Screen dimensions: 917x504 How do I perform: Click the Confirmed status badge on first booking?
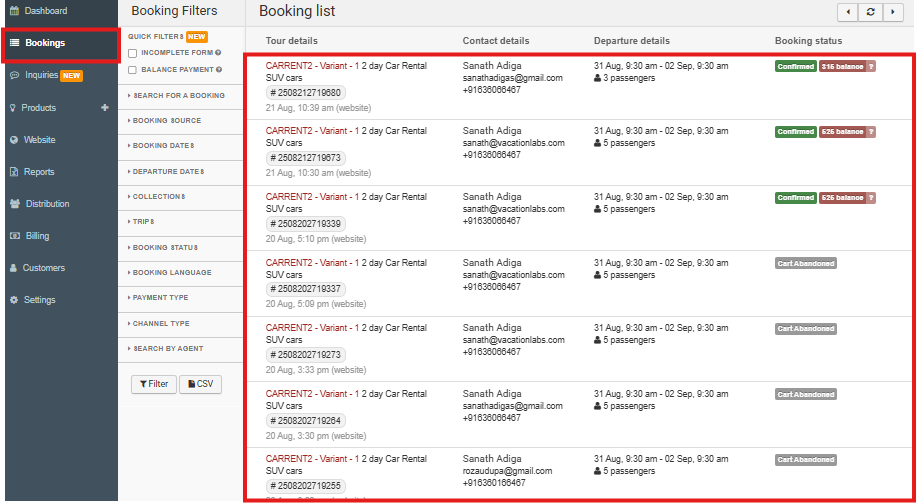[796, 66]
